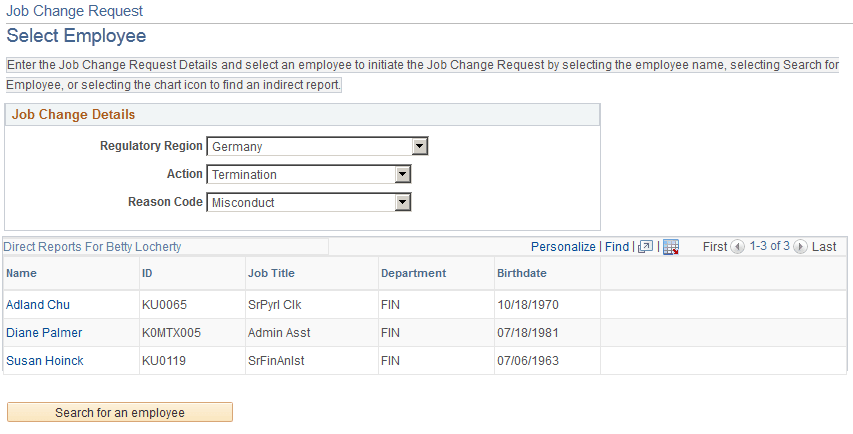Click Direct Reports For Betty Locherty title
Viewport: 853px width, 434px height.
point(92,247)
